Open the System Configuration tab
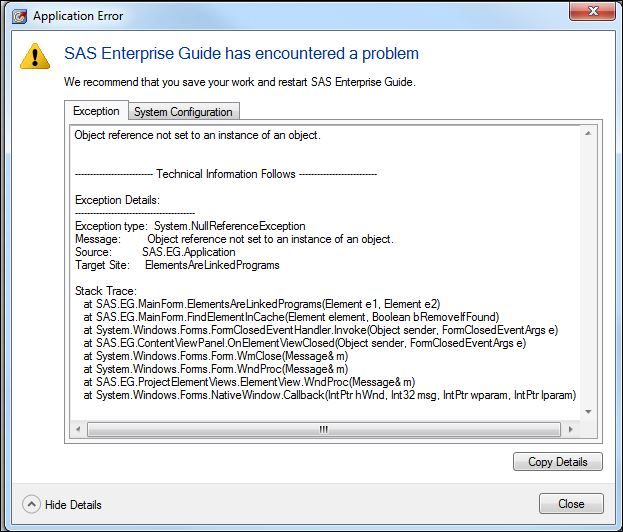The image size is (623, 532). [x=183, y=112]
